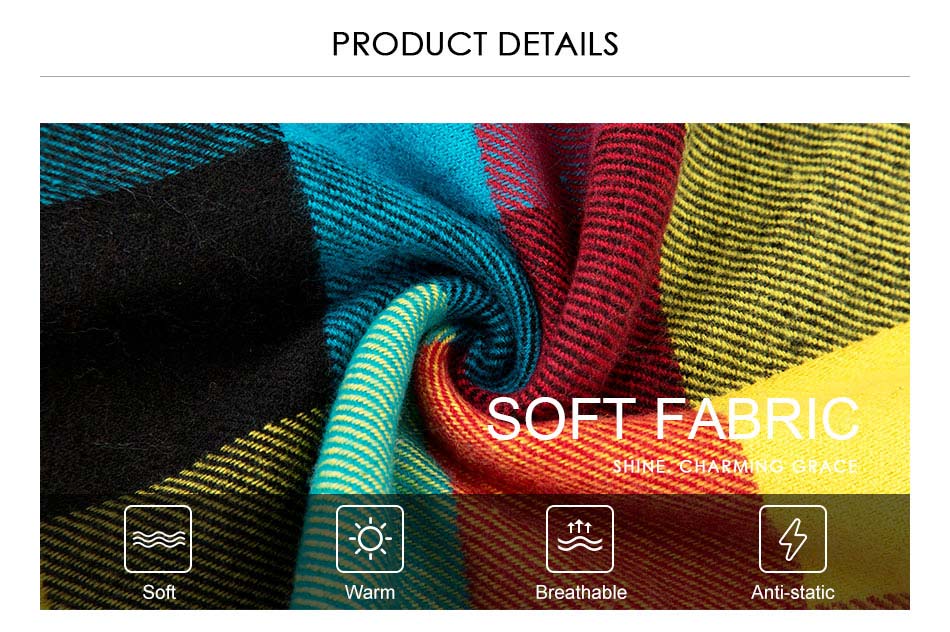Viewport: 950px width, 632px height.
Task: Click the 'Breathable' label text
Action: tap(580, 592)
